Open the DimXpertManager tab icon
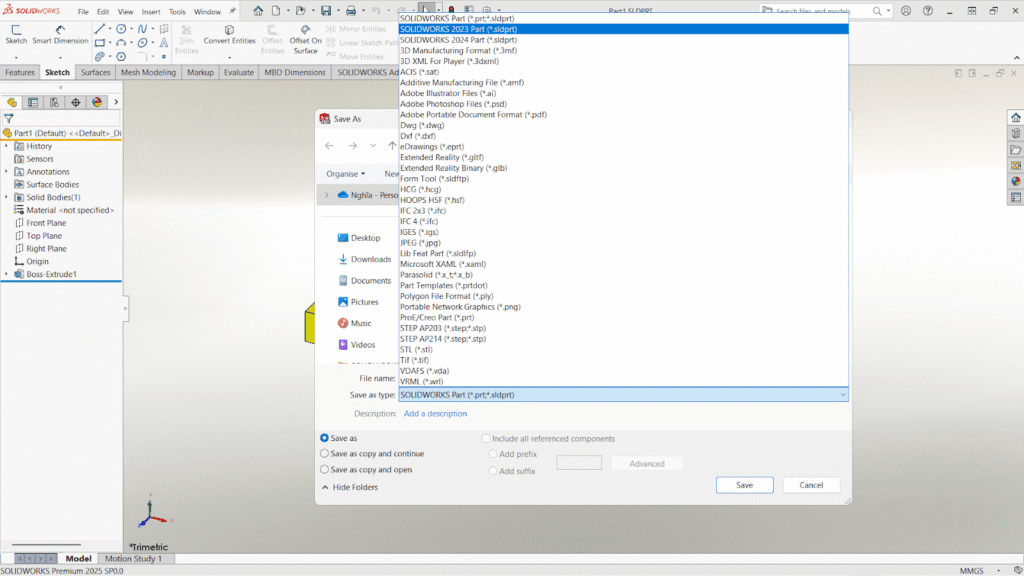This screenshot has height=576, width=1024. 76,103
